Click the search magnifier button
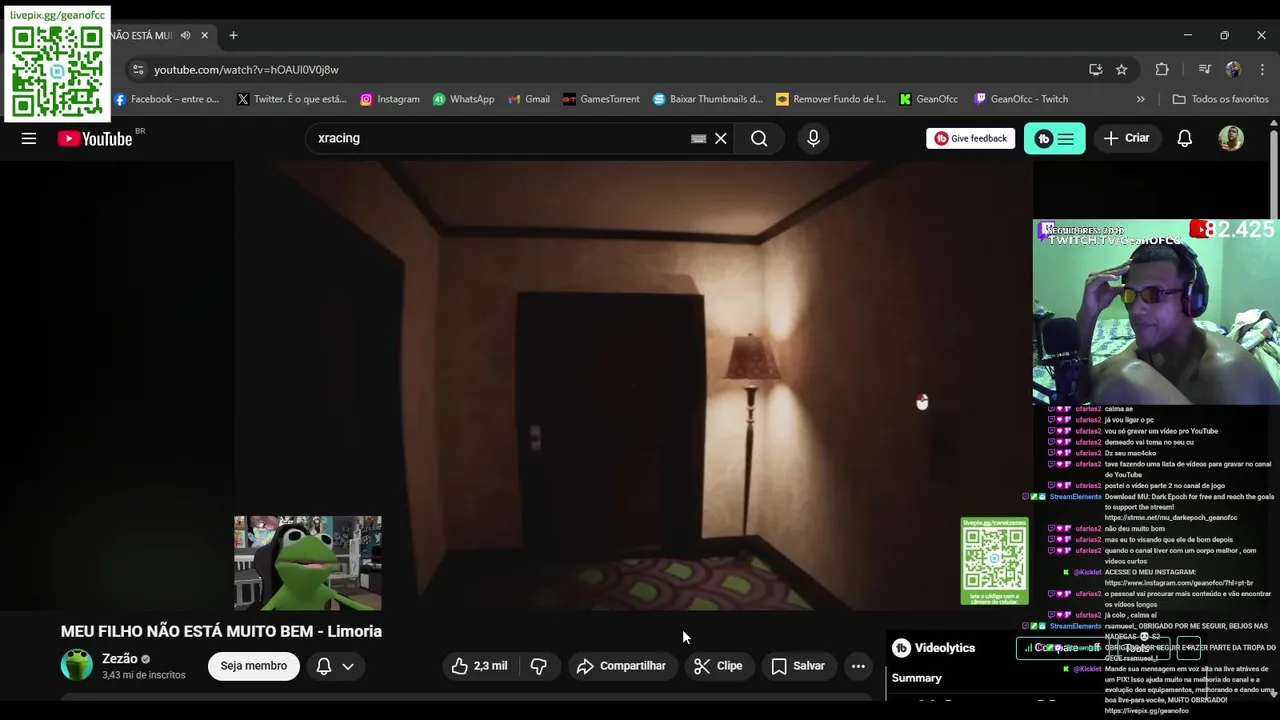This screenshot has width=1280, height=720. (759, 138)
